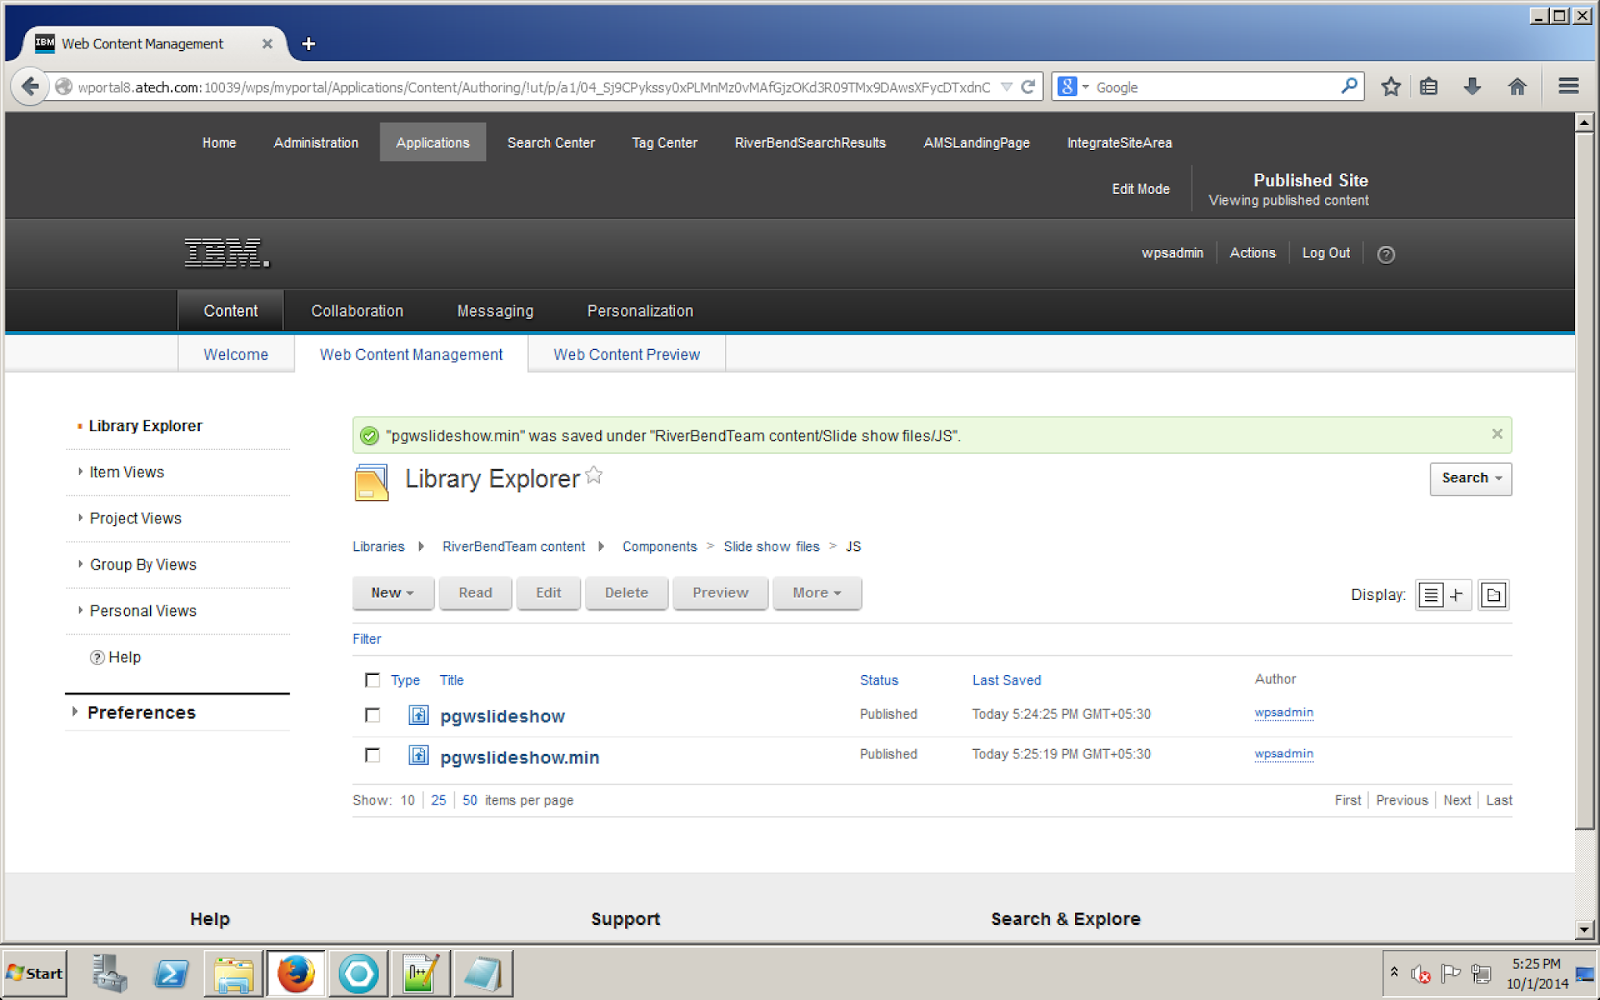This screenshot has height=1000, width=1600.
Task: Switch to folder display view icon
Action: click(x=1493, y=595)
